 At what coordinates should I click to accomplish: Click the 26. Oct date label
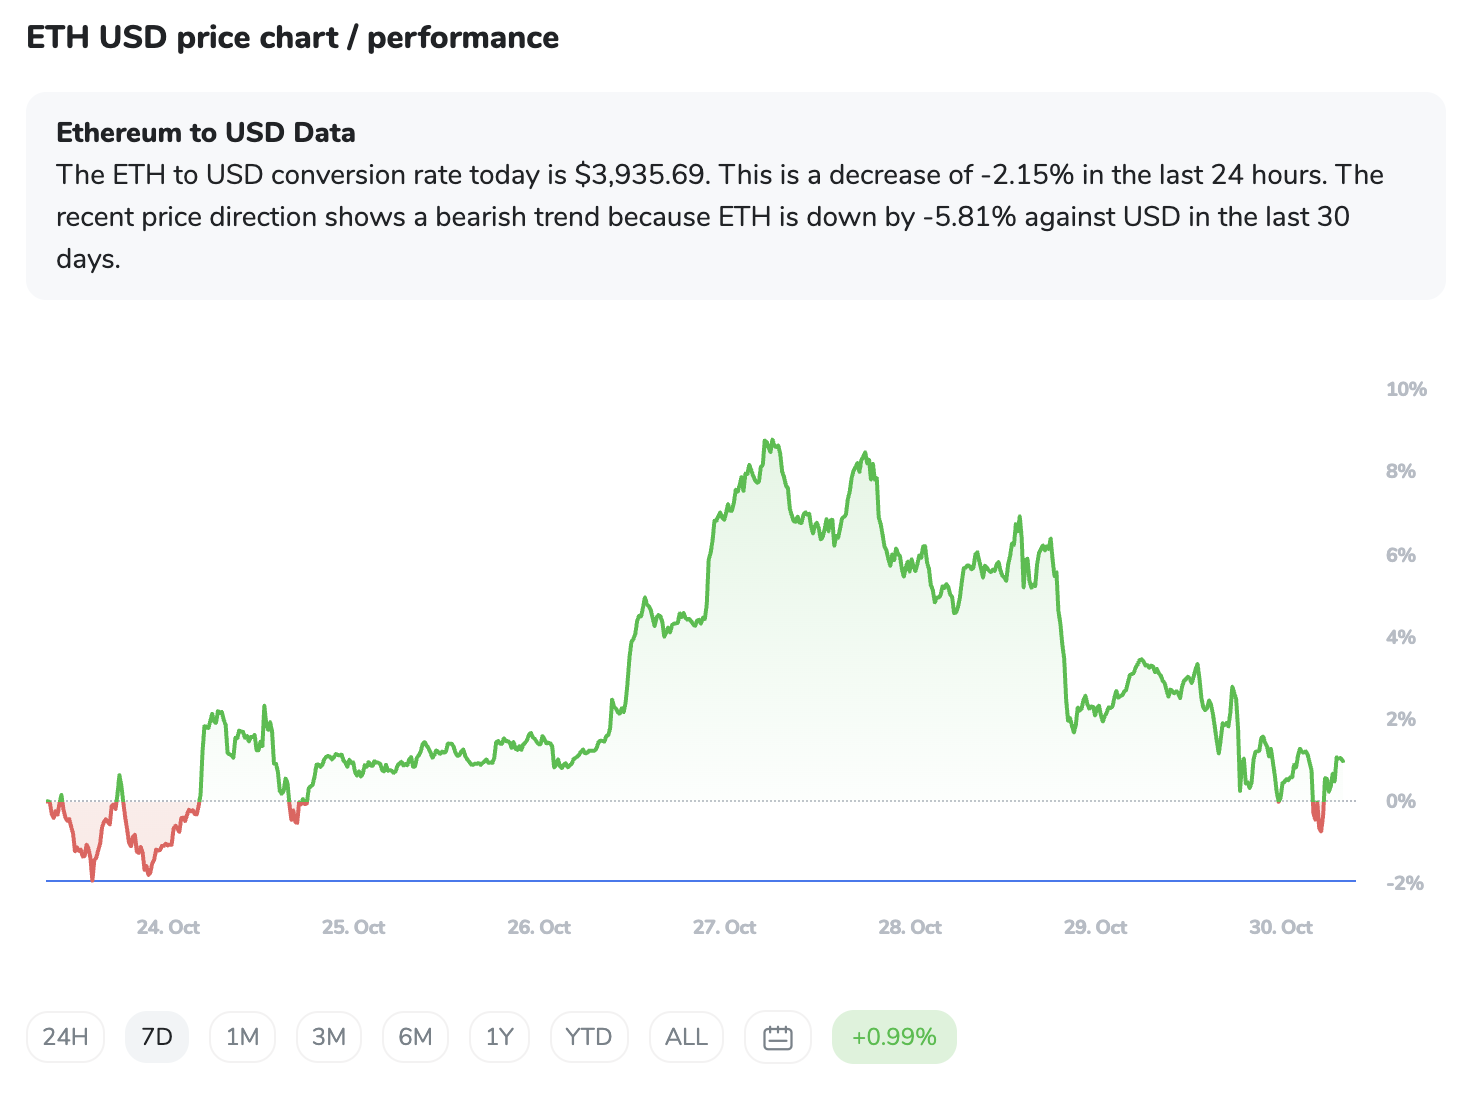[x=539, y=927]
